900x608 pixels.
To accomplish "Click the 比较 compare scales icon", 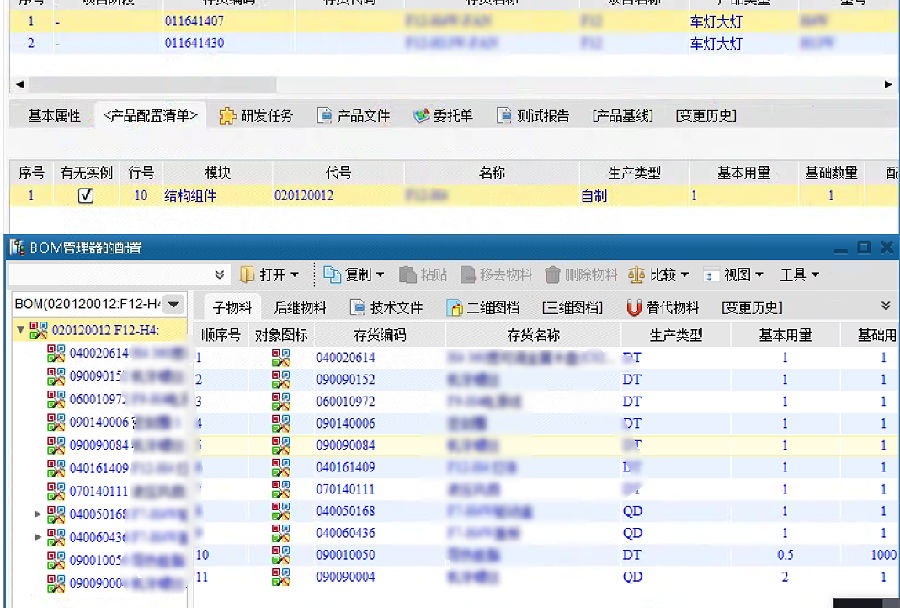I will pyautogui.click(x=636, y=274).
